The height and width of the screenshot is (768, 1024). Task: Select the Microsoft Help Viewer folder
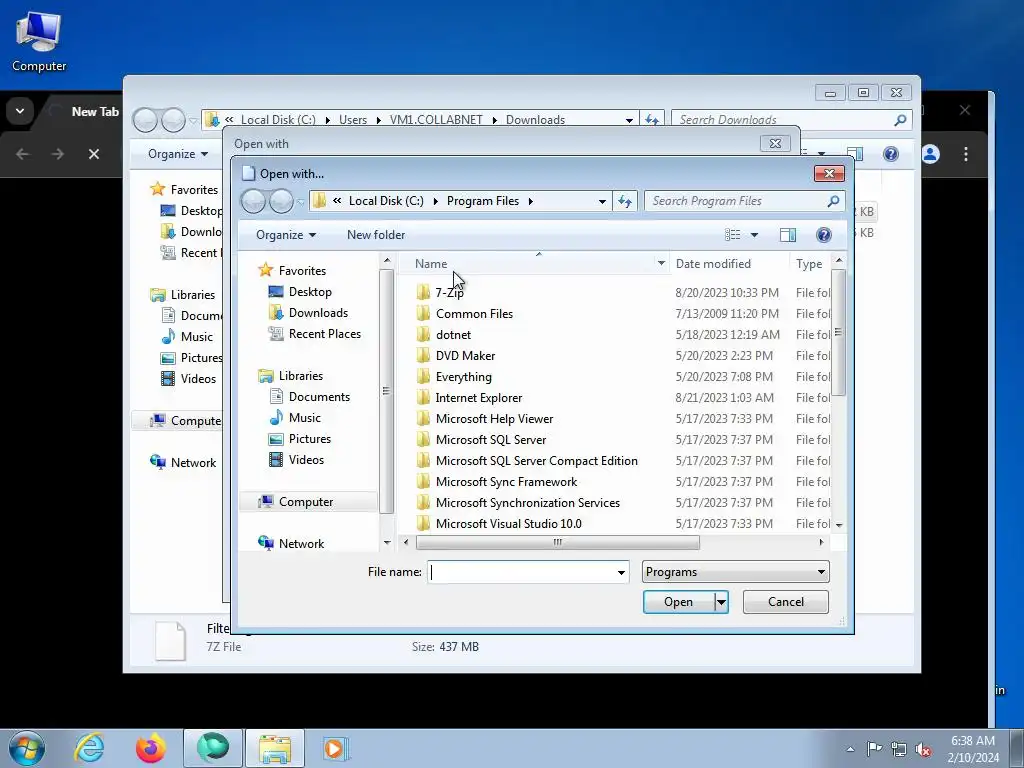(494, 419)
